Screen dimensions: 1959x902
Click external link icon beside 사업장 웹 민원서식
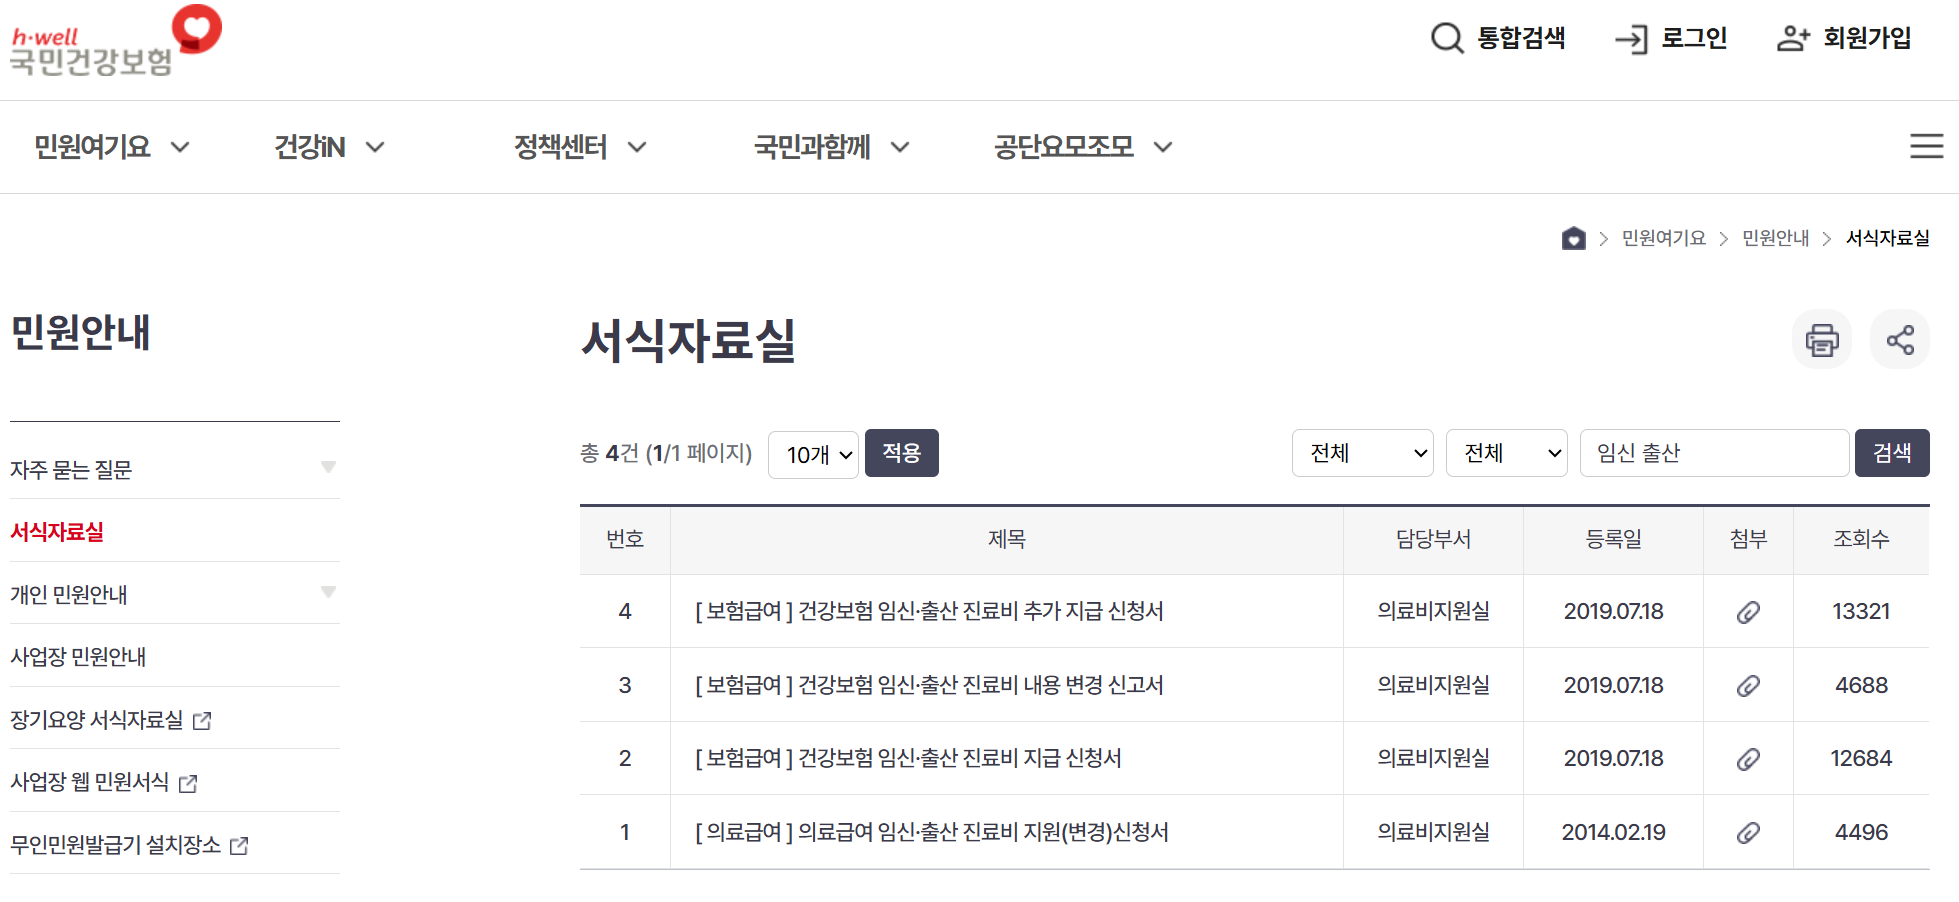[189, 783]
